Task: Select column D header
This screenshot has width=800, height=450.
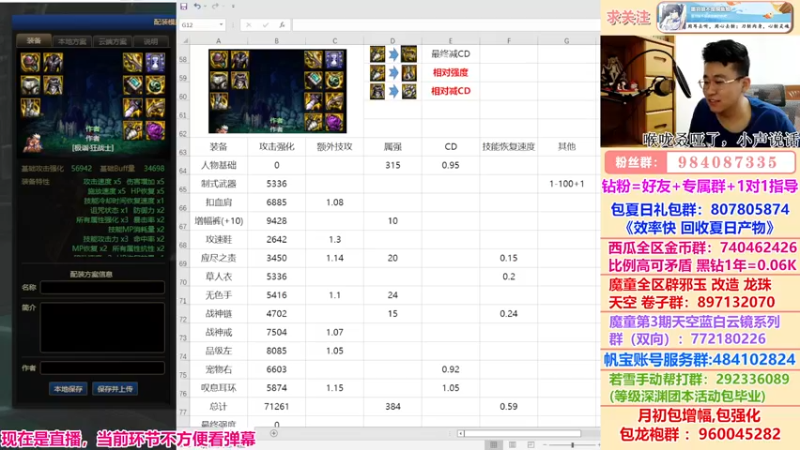Action: point(392,40)
